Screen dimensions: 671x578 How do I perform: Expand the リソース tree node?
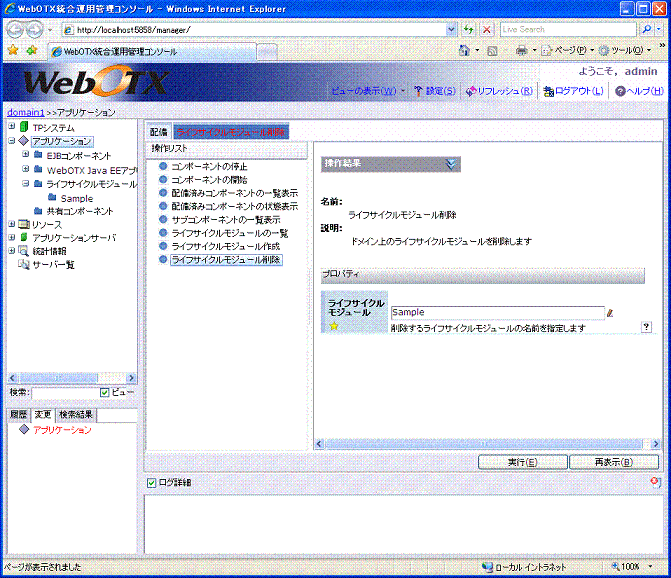pos(11,225)
